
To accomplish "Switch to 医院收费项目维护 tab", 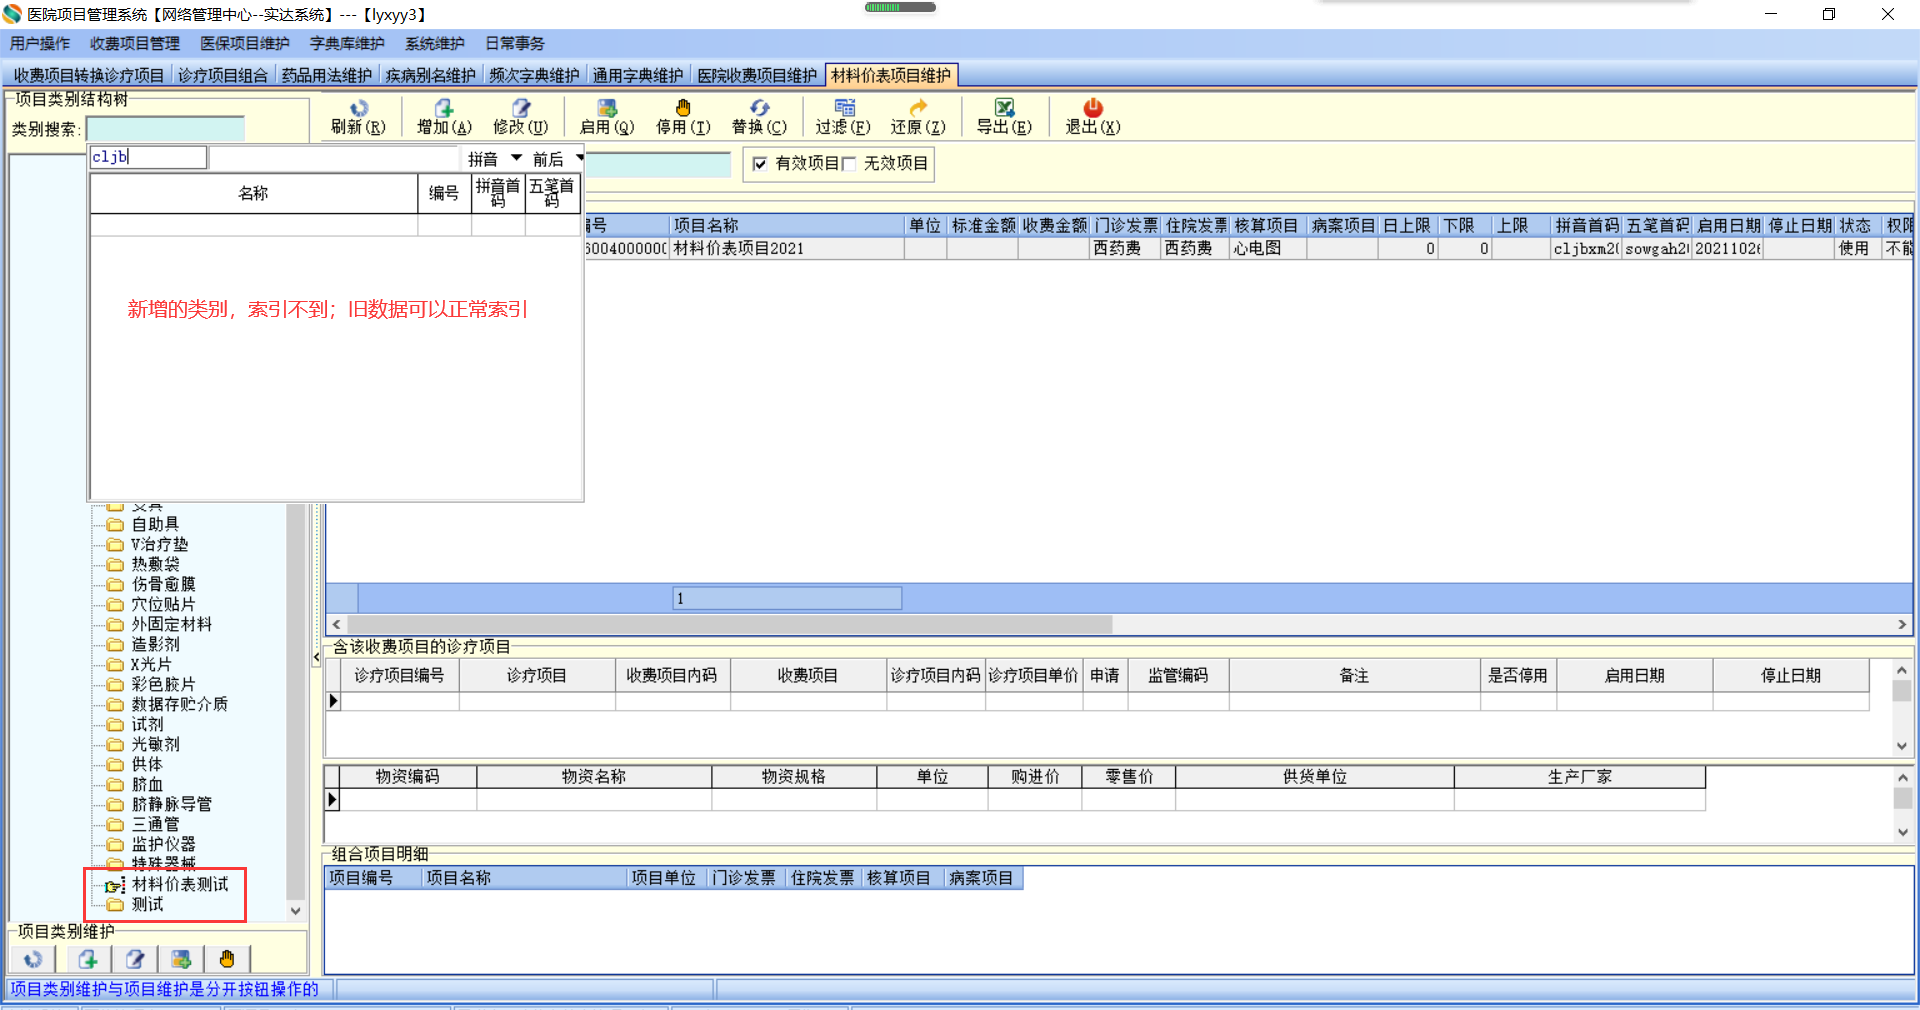I will [x=757, y=76].
